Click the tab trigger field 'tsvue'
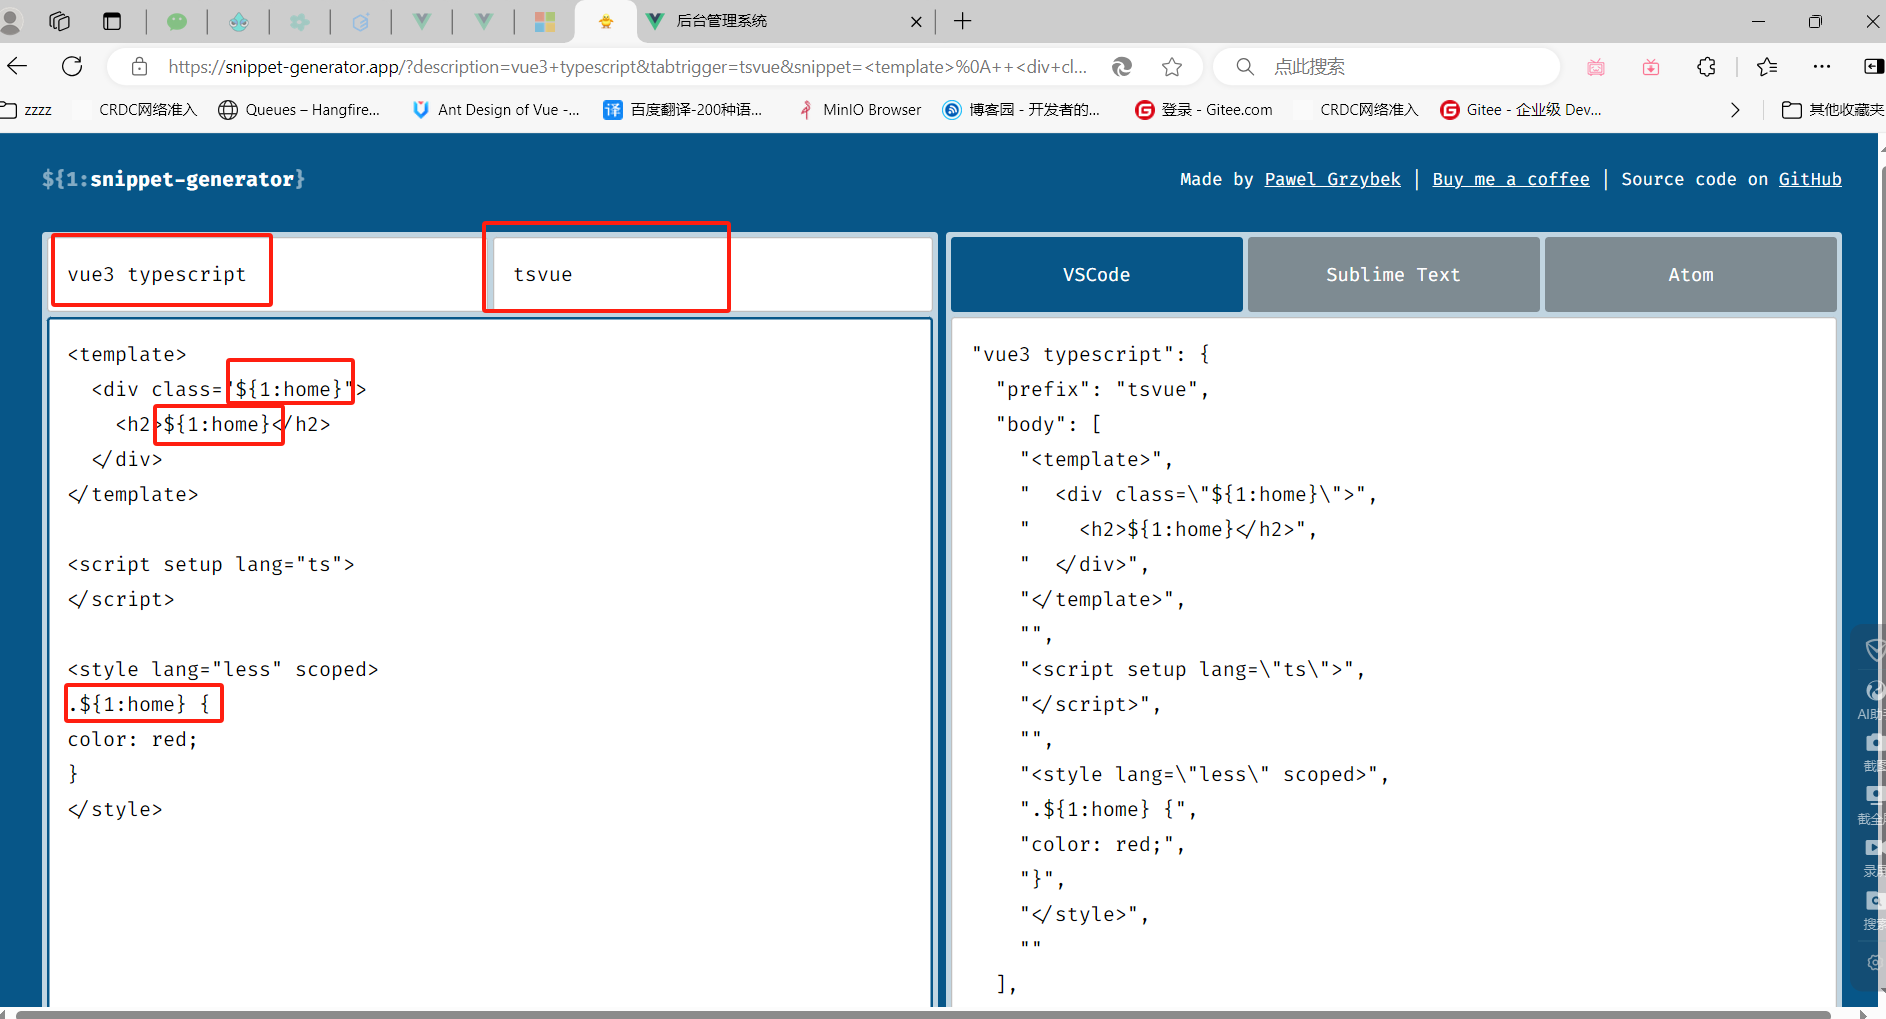The width and height of the screenshot is (1886, 1019). pos(710,274)
